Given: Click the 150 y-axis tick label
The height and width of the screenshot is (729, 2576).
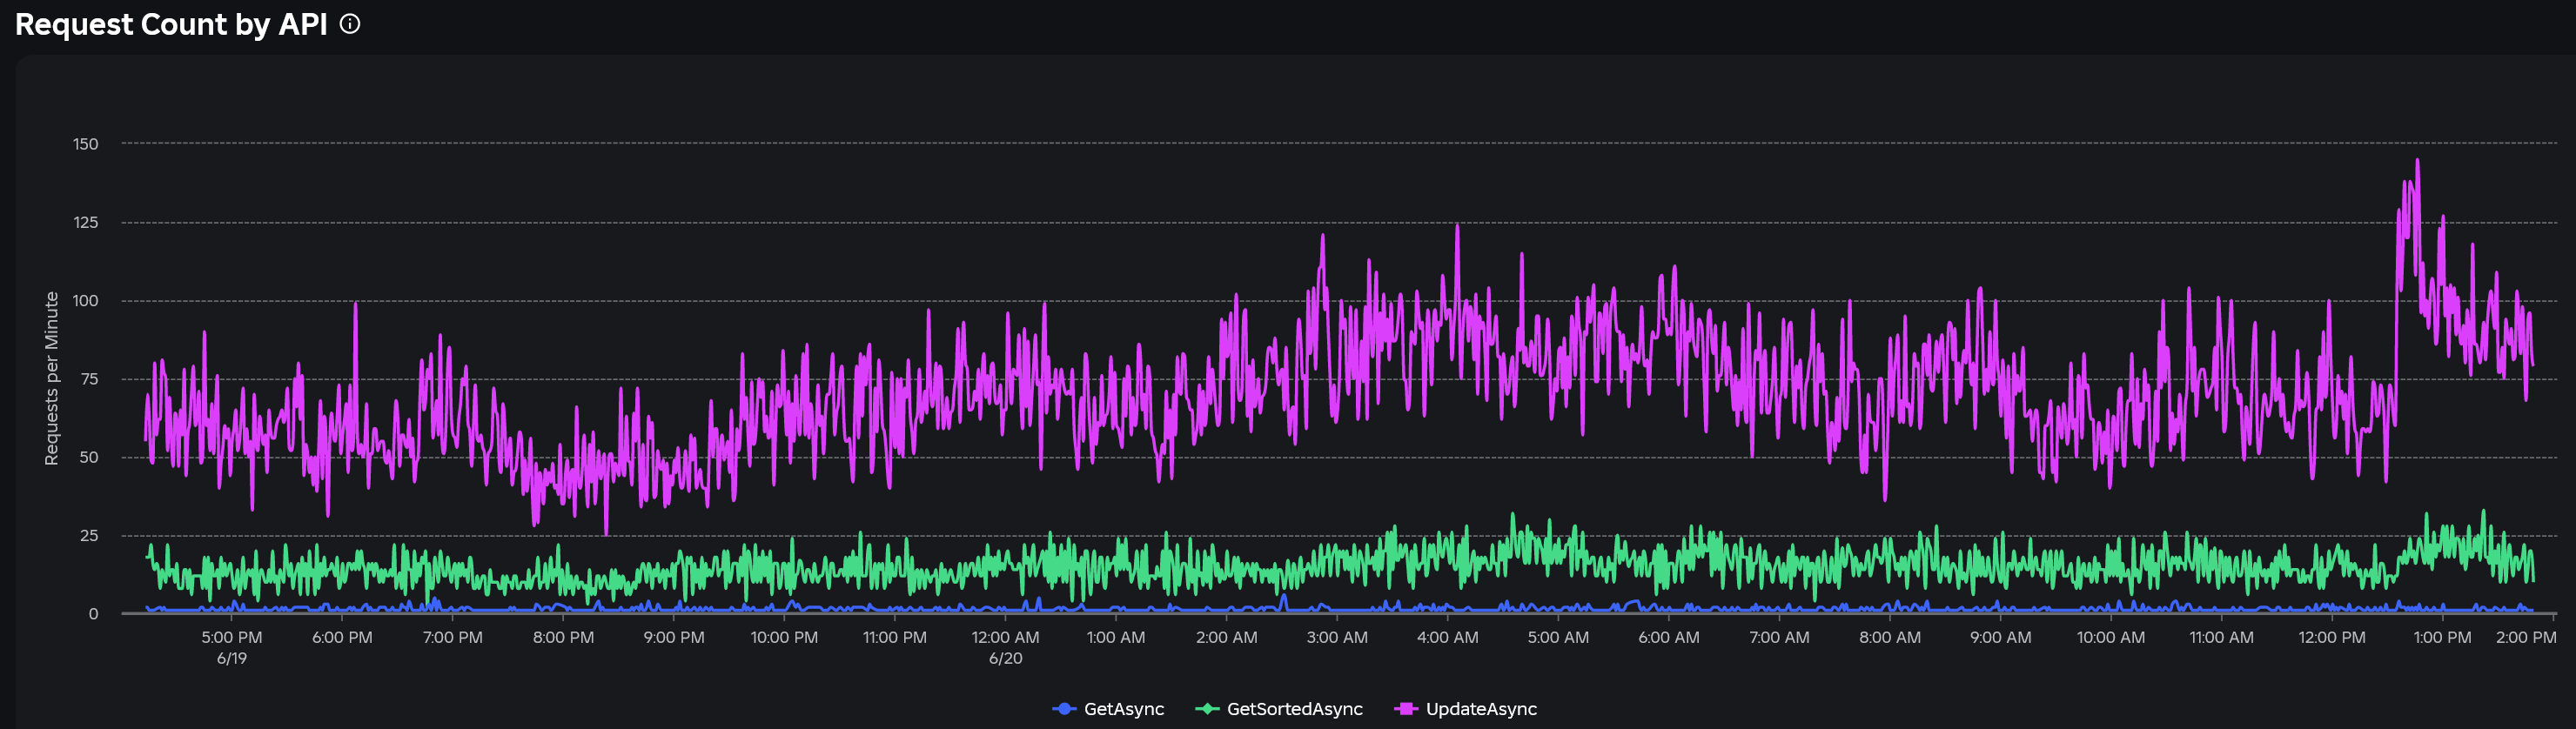Looking at the screenshot, I should 86,144.
